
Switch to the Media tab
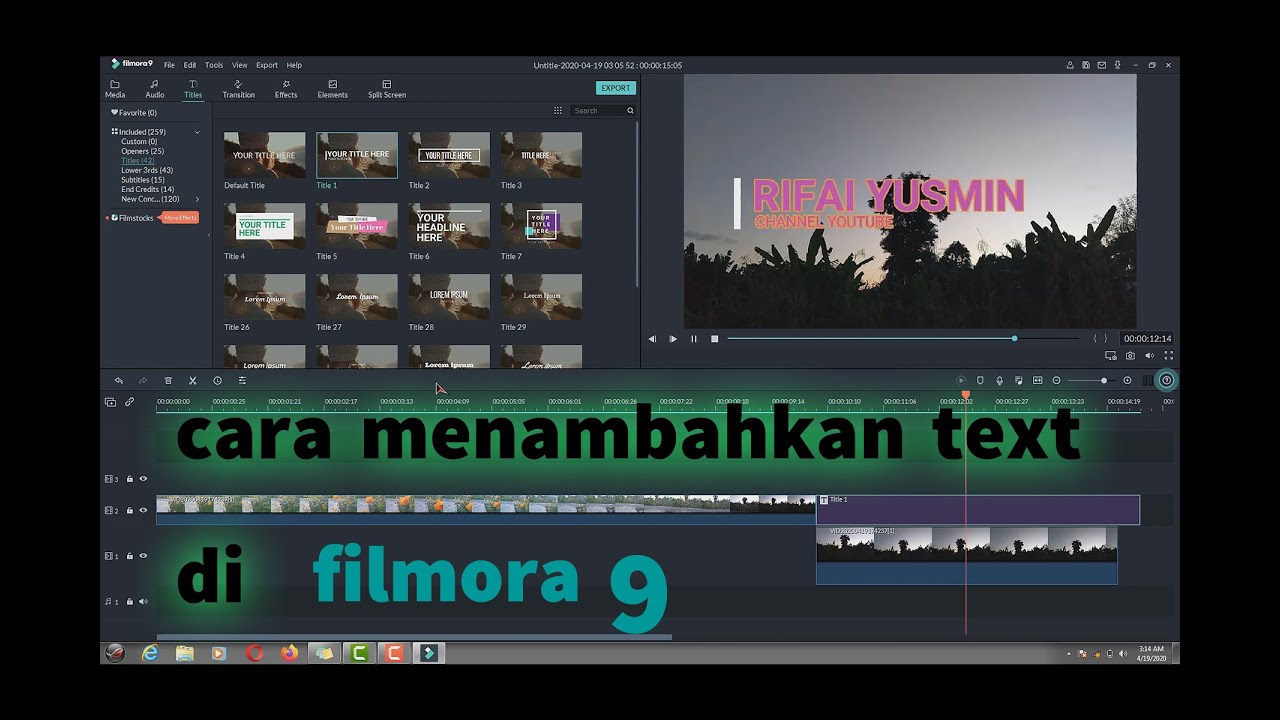point(115,90)
